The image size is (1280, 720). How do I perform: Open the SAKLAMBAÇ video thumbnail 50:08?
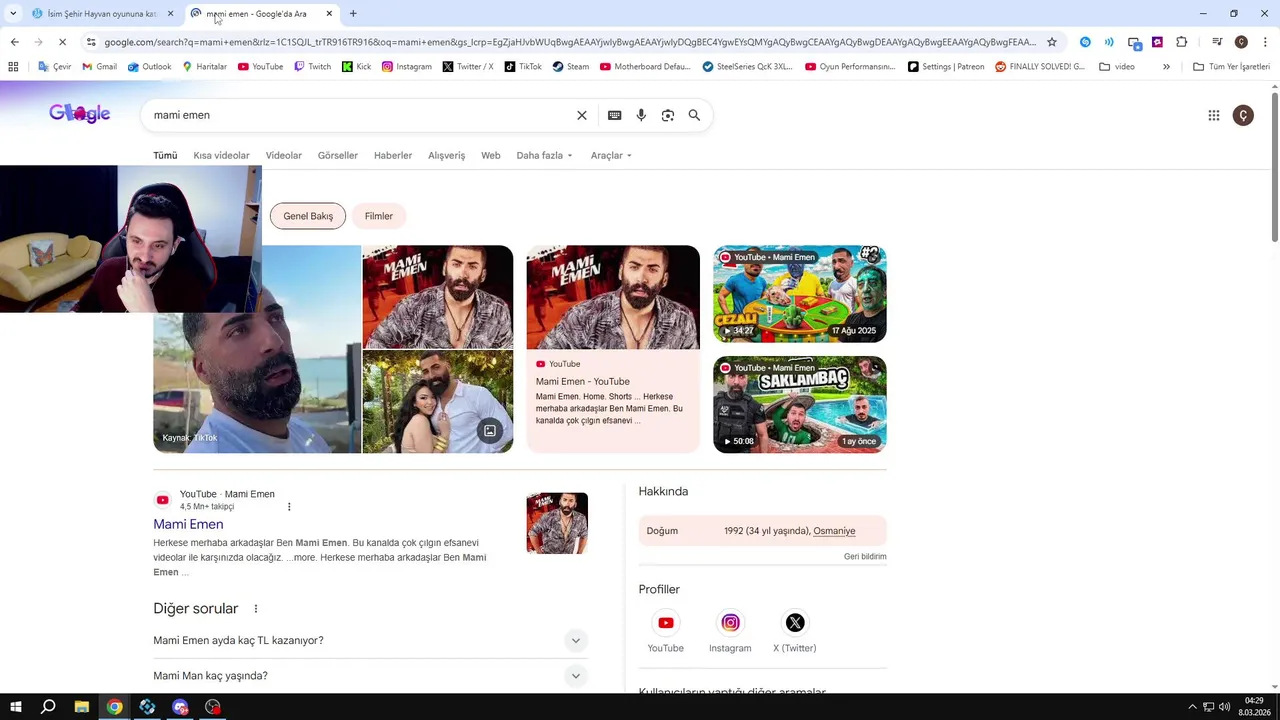(x=800, y=405)
